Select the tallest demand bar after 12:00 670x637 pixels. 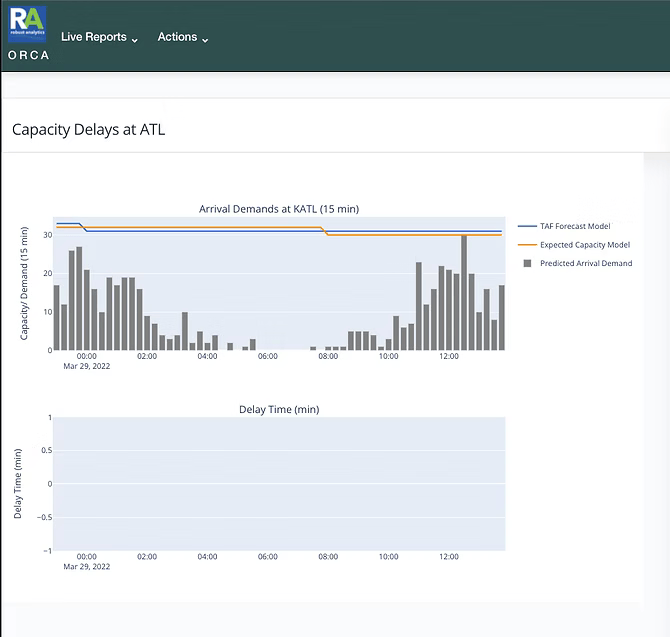point(464,292)
